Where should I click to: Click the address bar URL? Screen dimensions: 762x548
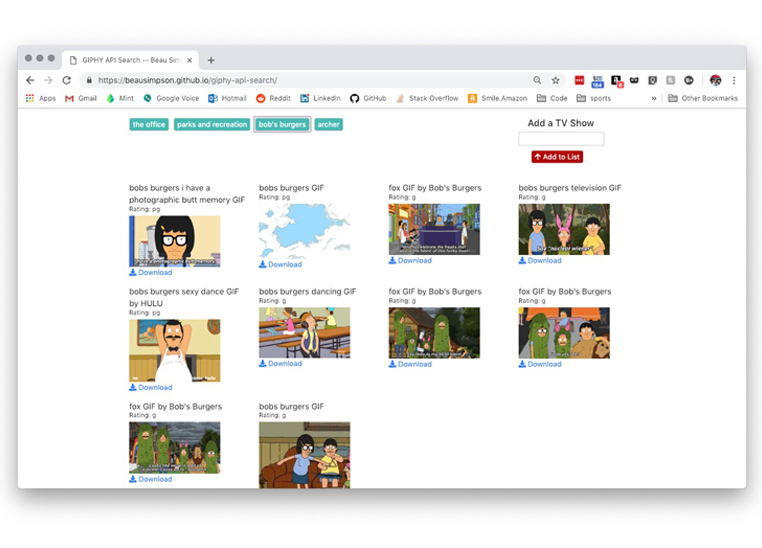coord(188,80)
